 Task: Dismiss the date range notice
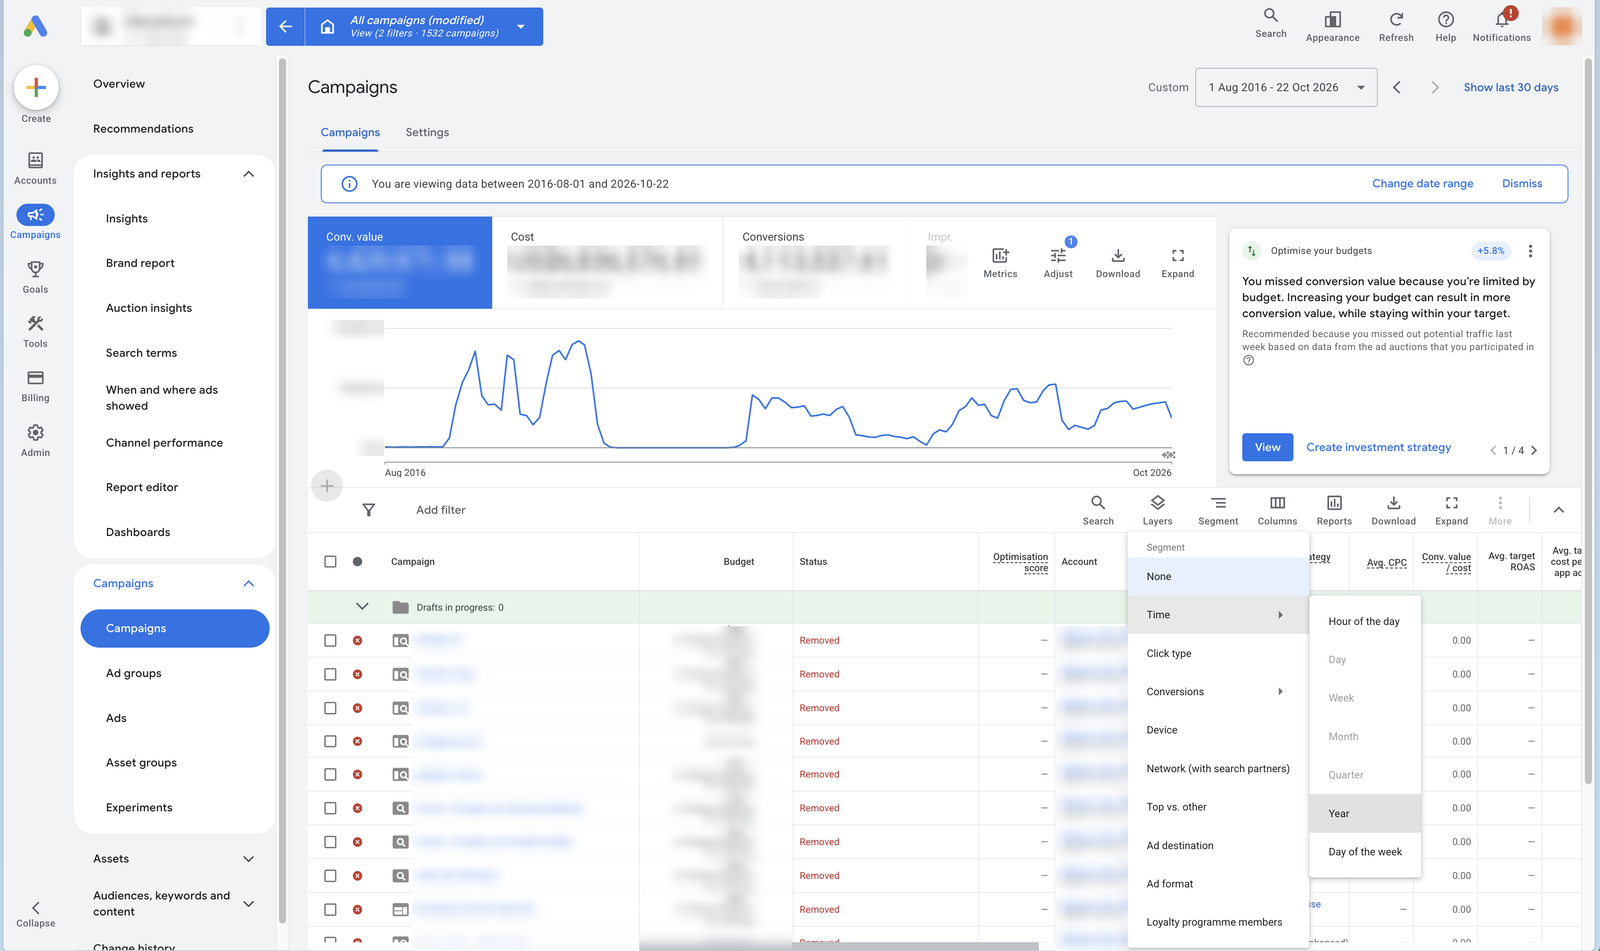pos(1522,184)
